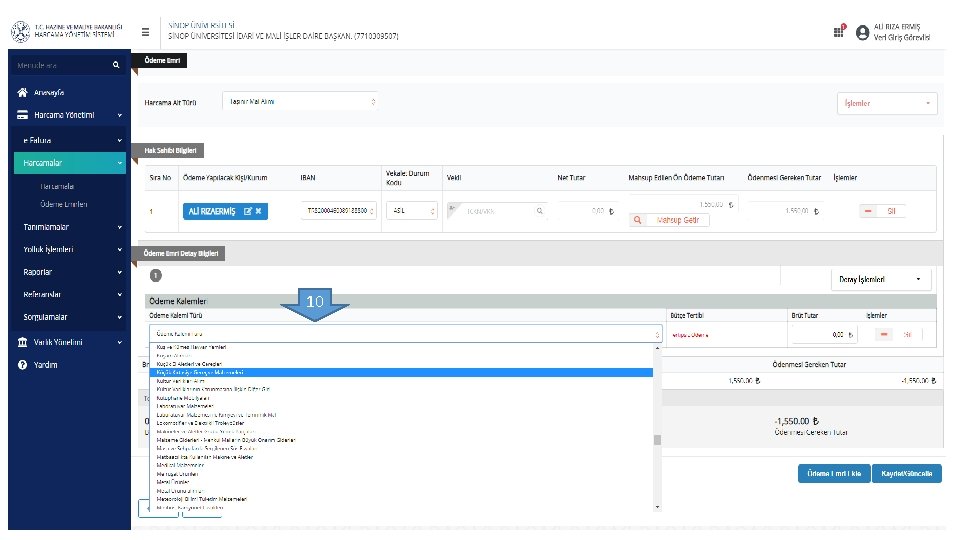This screenshot has height=540, width=960.
Task: Click the sidebar menu search field
Action: point(61,65)
